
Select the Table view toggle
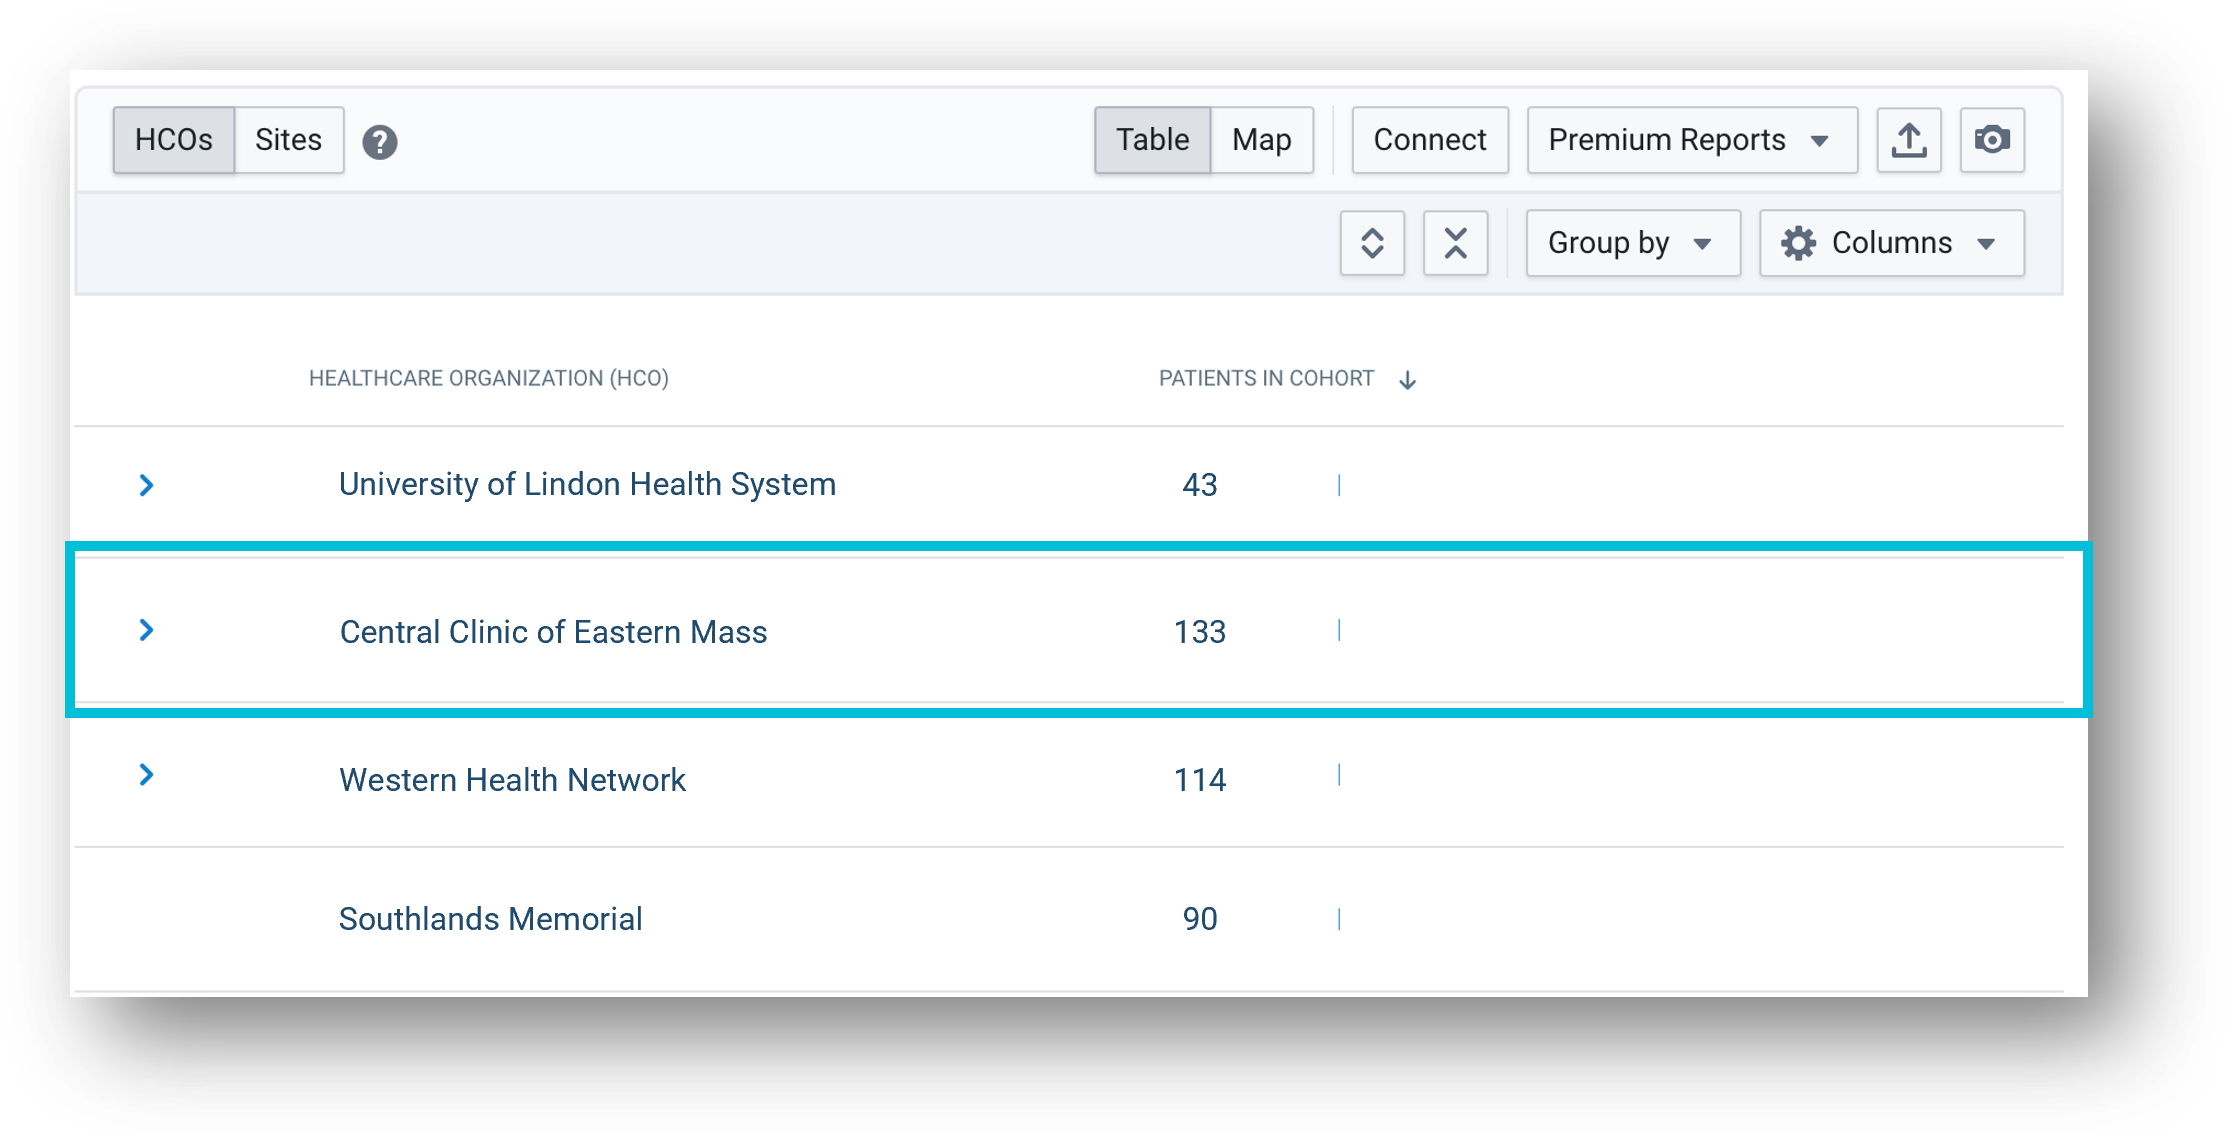(1152, 140)
